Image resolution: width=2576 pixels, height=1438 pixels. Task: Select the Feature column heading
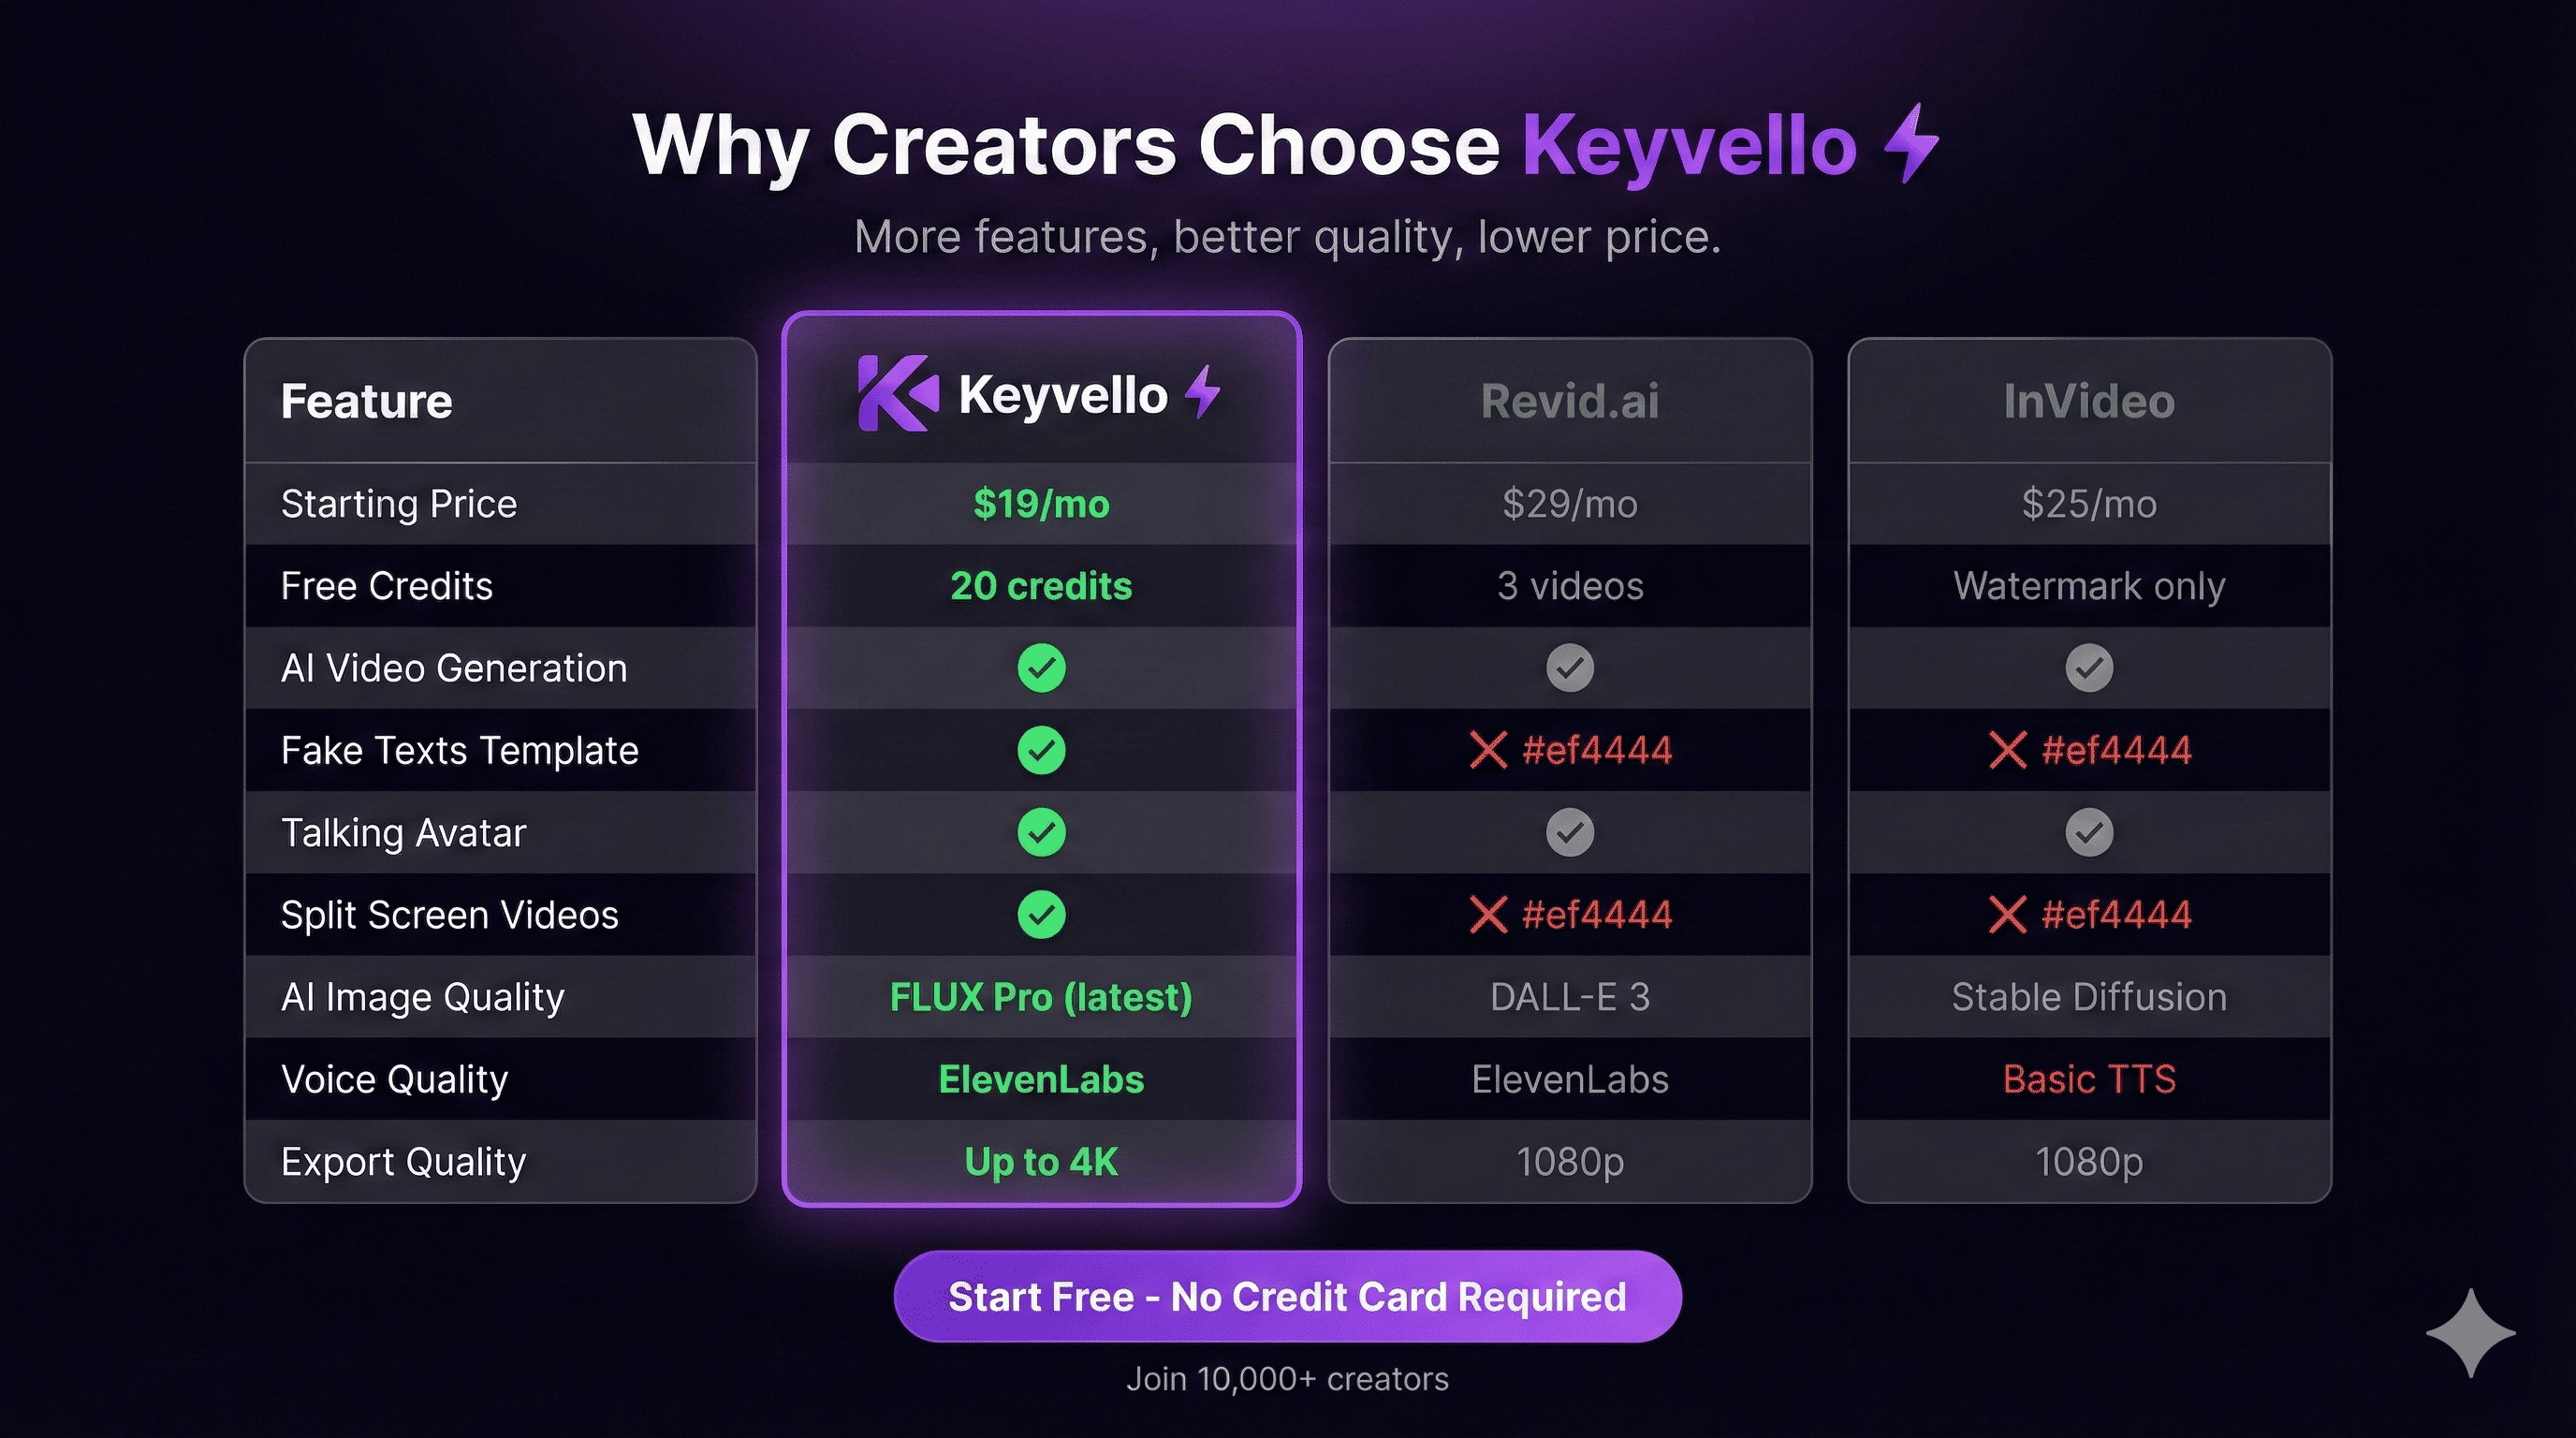pyautogui.click(x=366, y=399)
